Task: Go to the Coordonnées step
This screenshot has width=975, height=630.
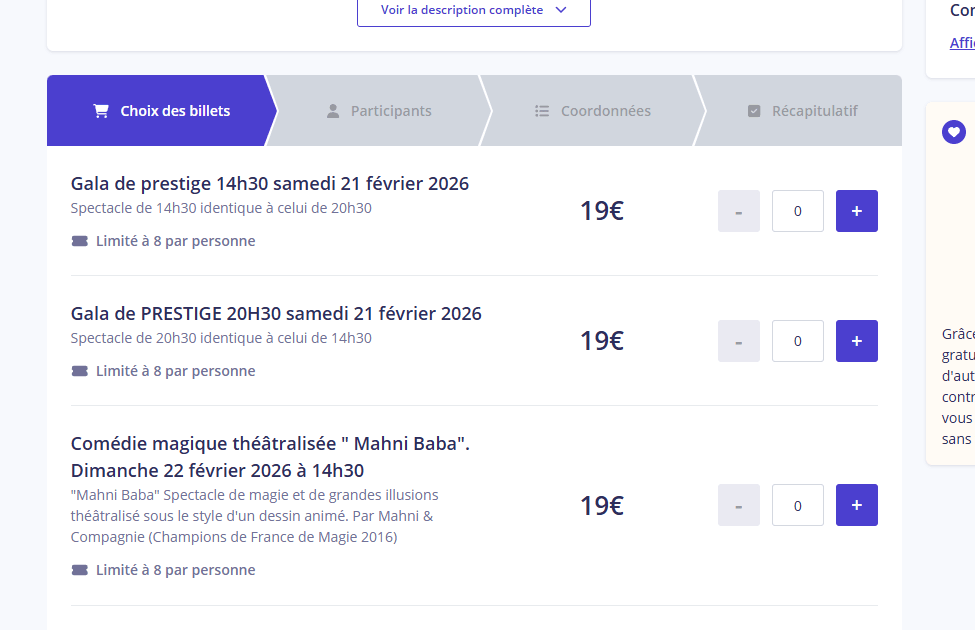Action: (x=594, y=111)
